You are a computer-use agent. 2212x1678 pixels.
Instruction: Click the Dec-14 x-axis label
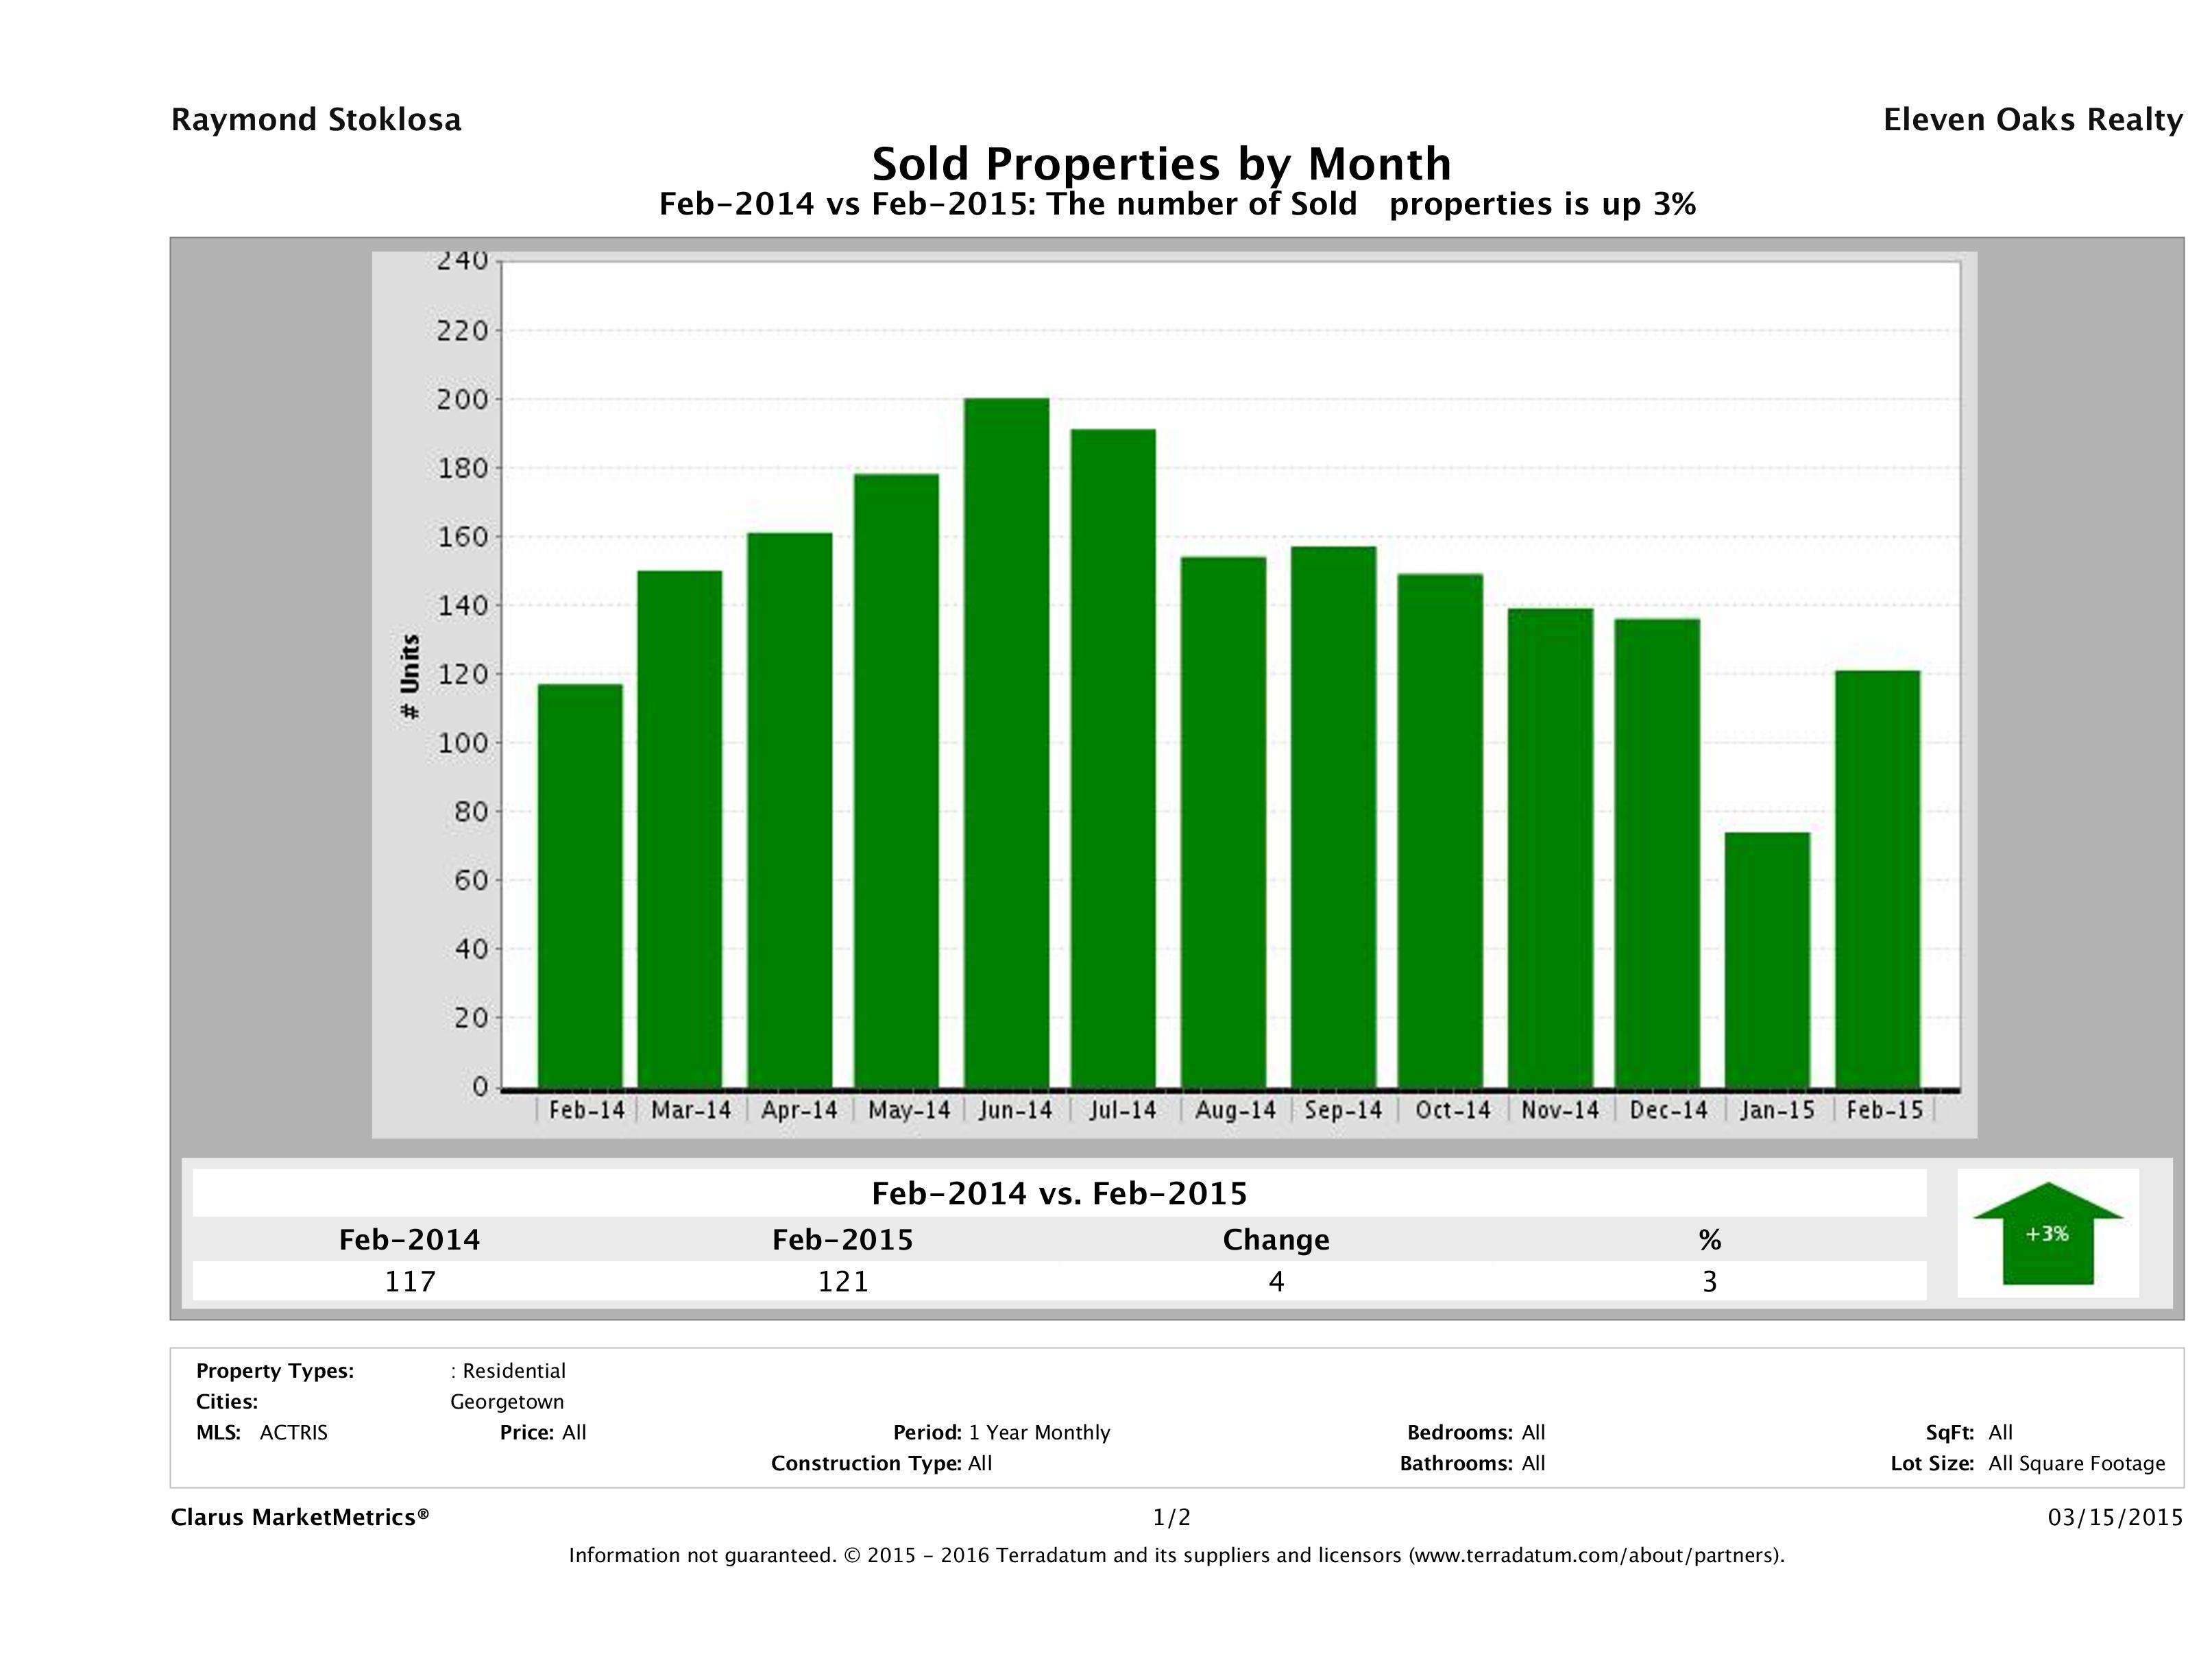[x=1668, y=1110]
